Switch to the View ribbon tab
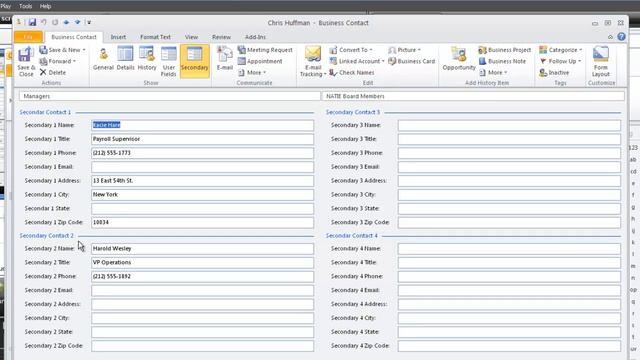This screenshot has height=360, width=640. tap(191, 37)
